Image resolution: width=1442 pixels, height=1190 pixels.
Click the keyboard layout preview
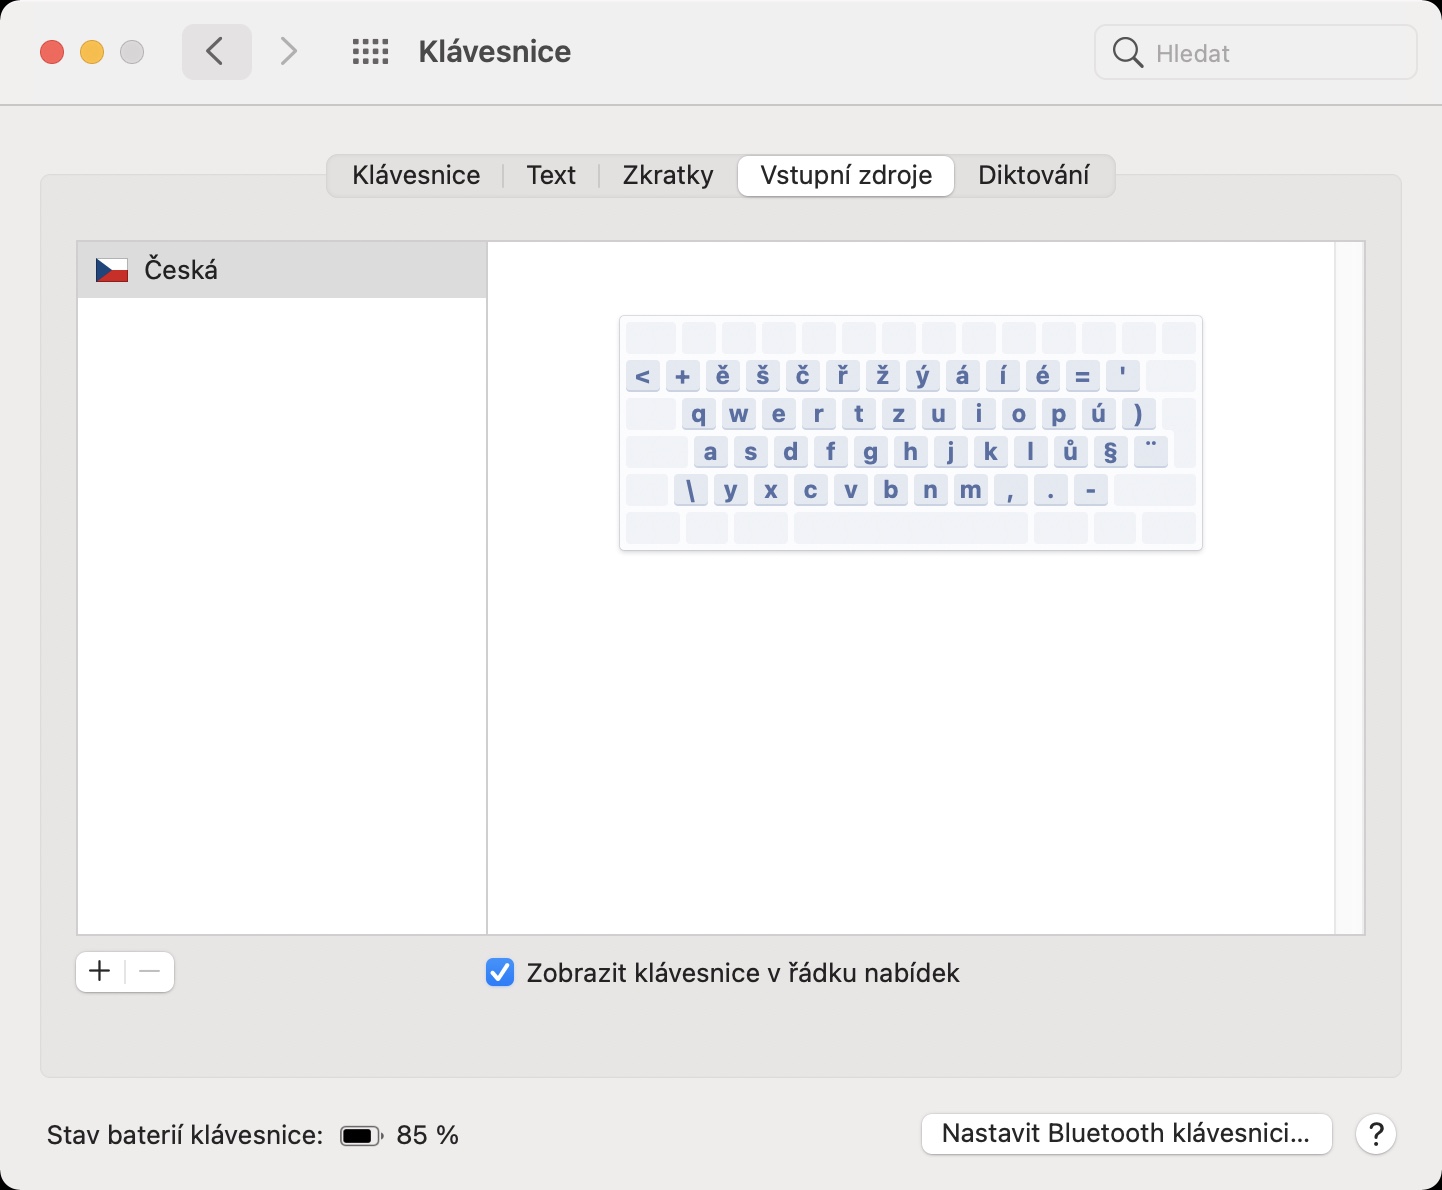(911, 433)
